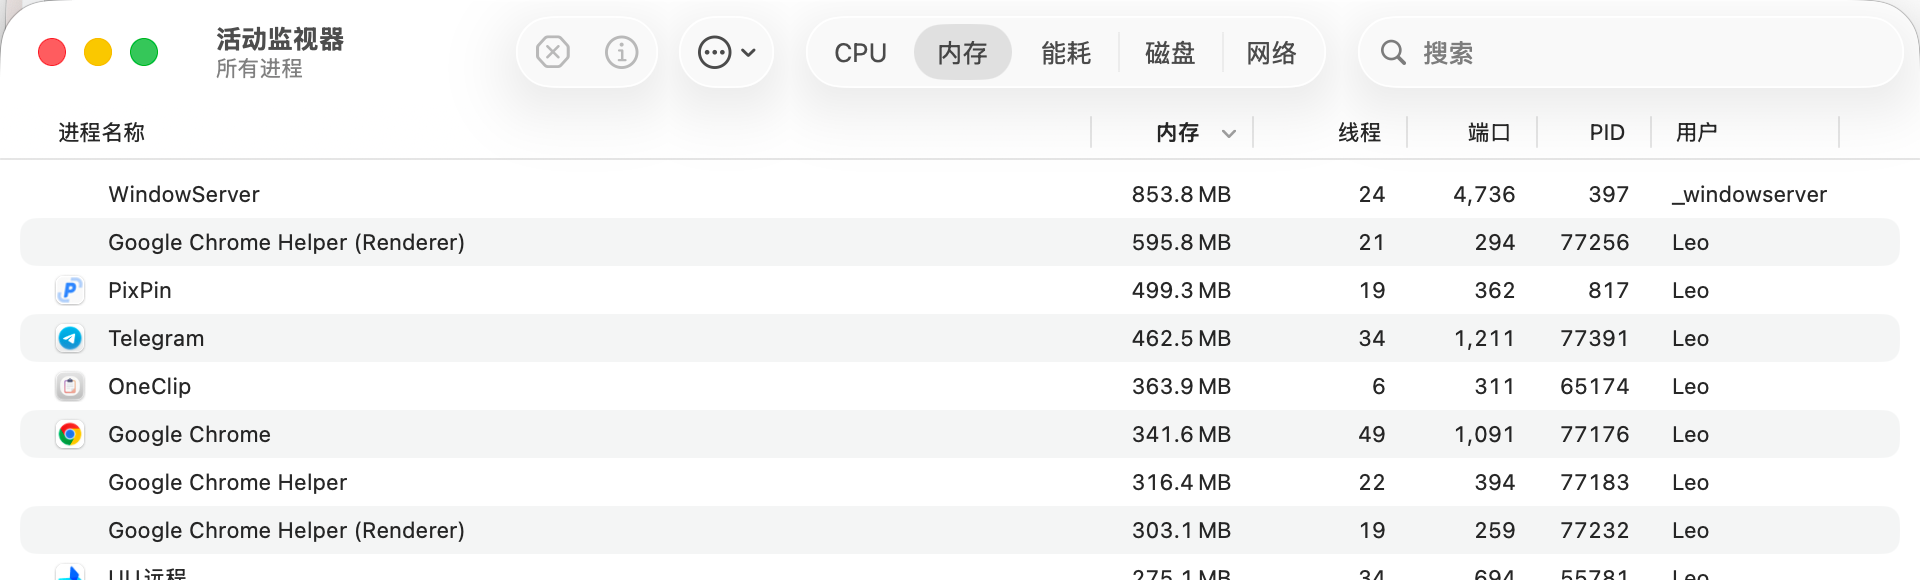Select the Google Chrome app icon
The width and height of the screenshot is (1920, 580).
(x=70, y=434)
